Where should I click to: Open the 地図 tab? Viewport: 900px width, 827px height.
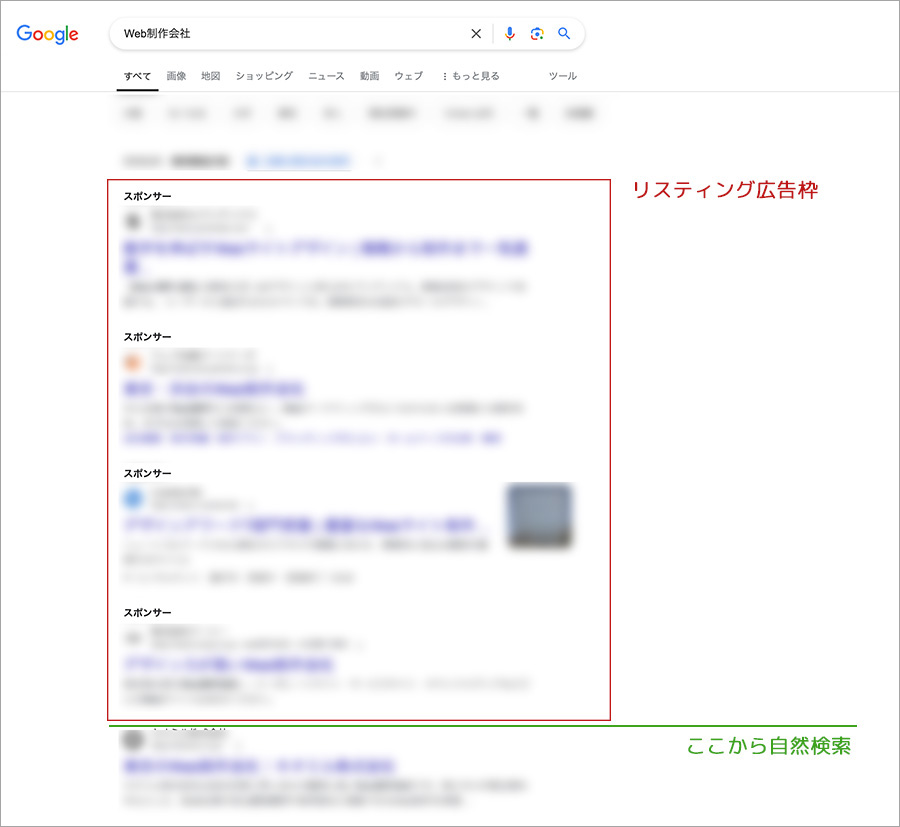(x=210, y=76)
